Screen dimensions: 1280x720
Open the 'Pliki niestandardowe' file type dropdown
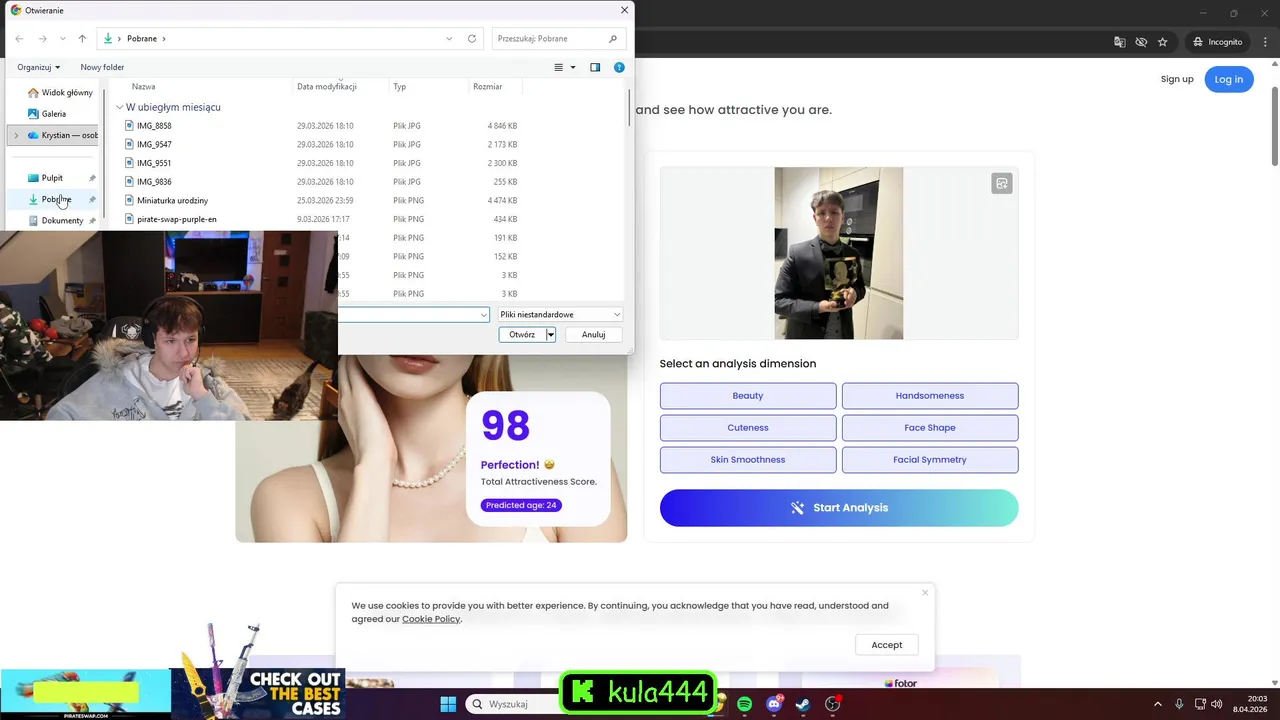coord(560,314)
